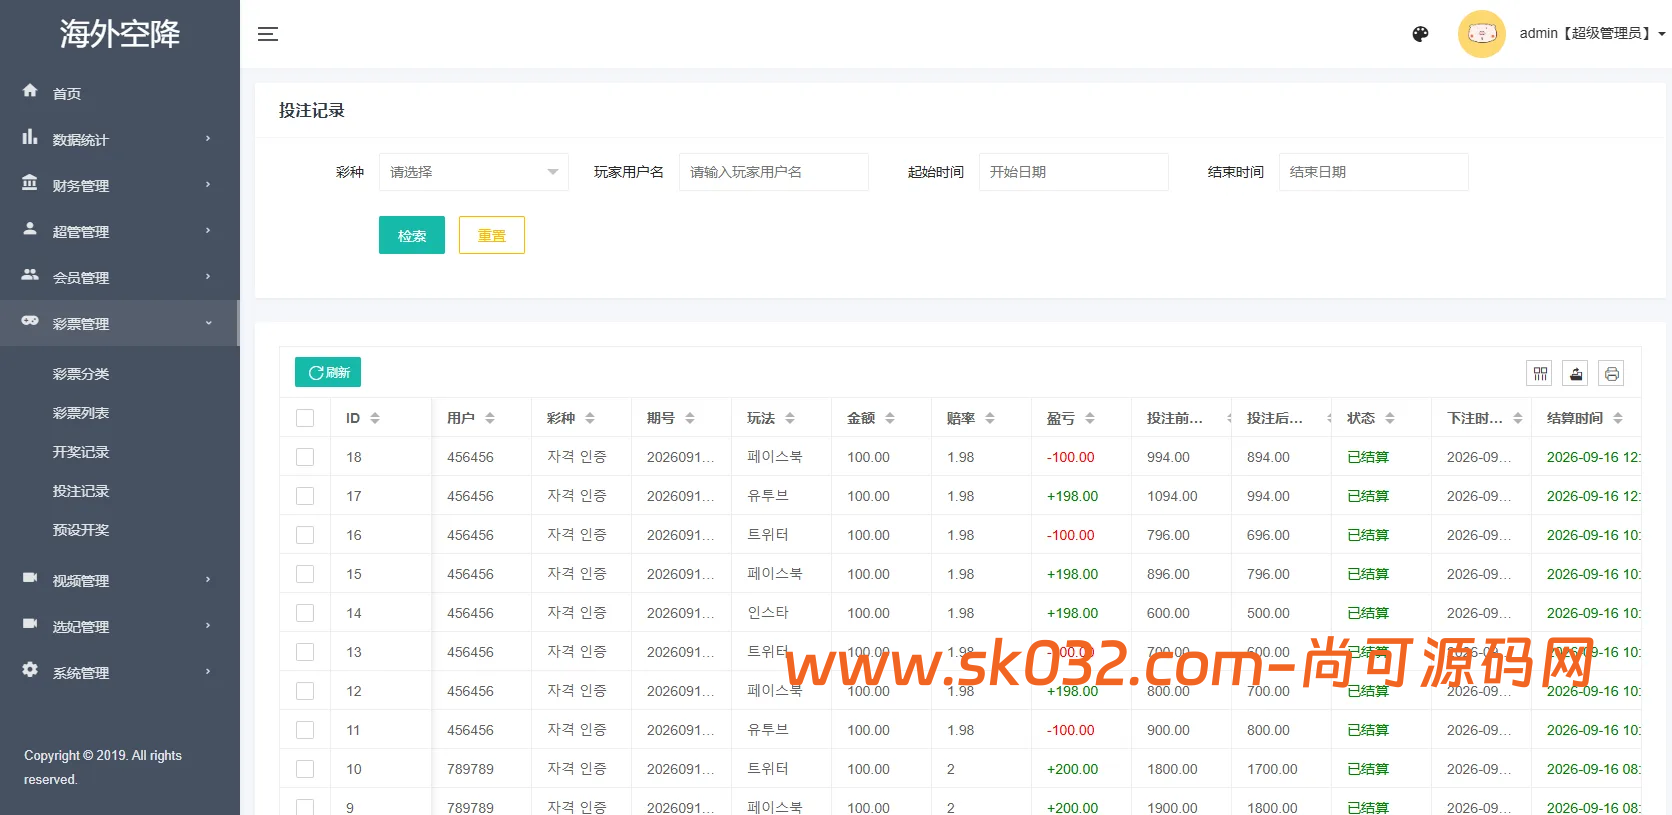
Task: Collapse 彩票管理 using its chevron arrow
Action: pos(208,323)
